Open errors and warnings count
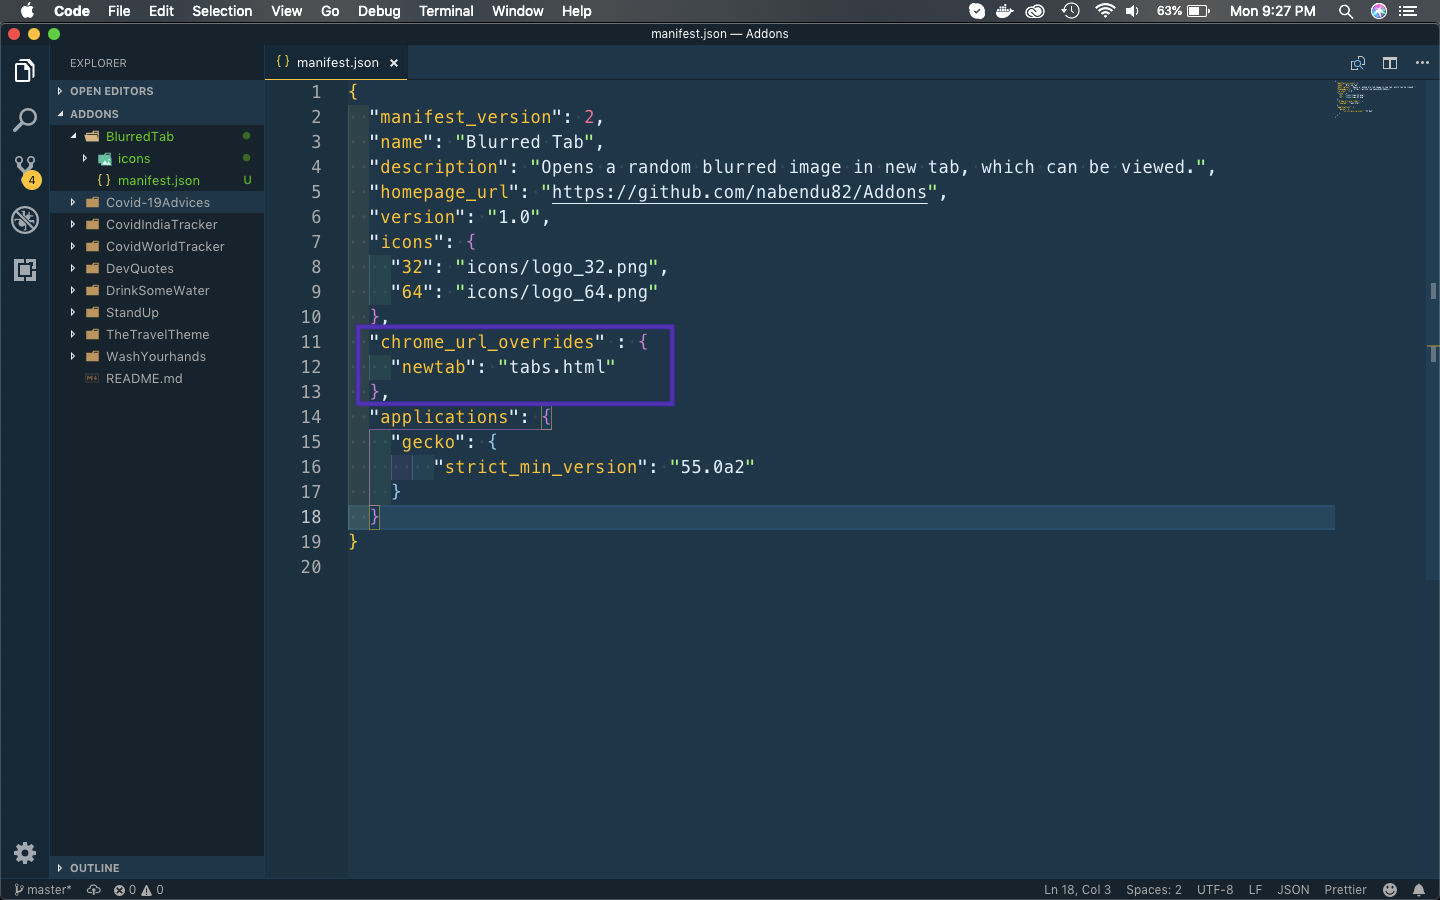This screenshot has height=900, width=1440. [138, 890]
